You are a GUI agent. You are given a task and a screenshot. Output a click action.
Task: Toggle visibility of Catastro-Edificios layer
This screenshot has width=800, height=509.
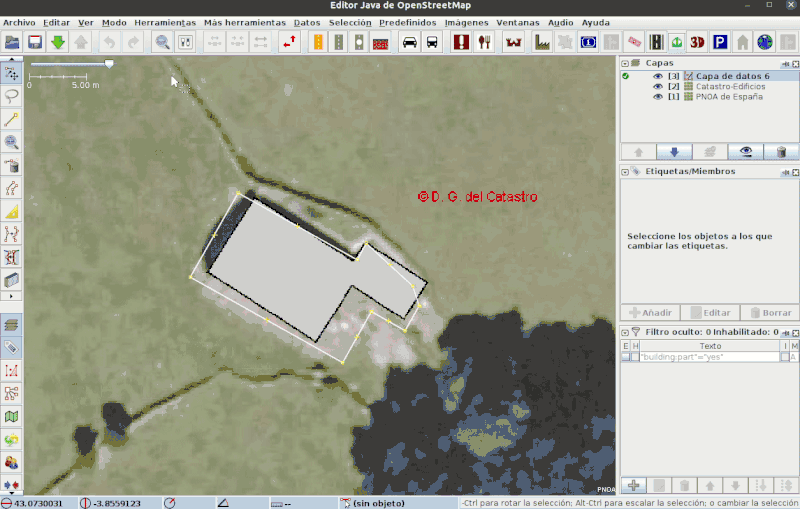(x=658, y=87)
